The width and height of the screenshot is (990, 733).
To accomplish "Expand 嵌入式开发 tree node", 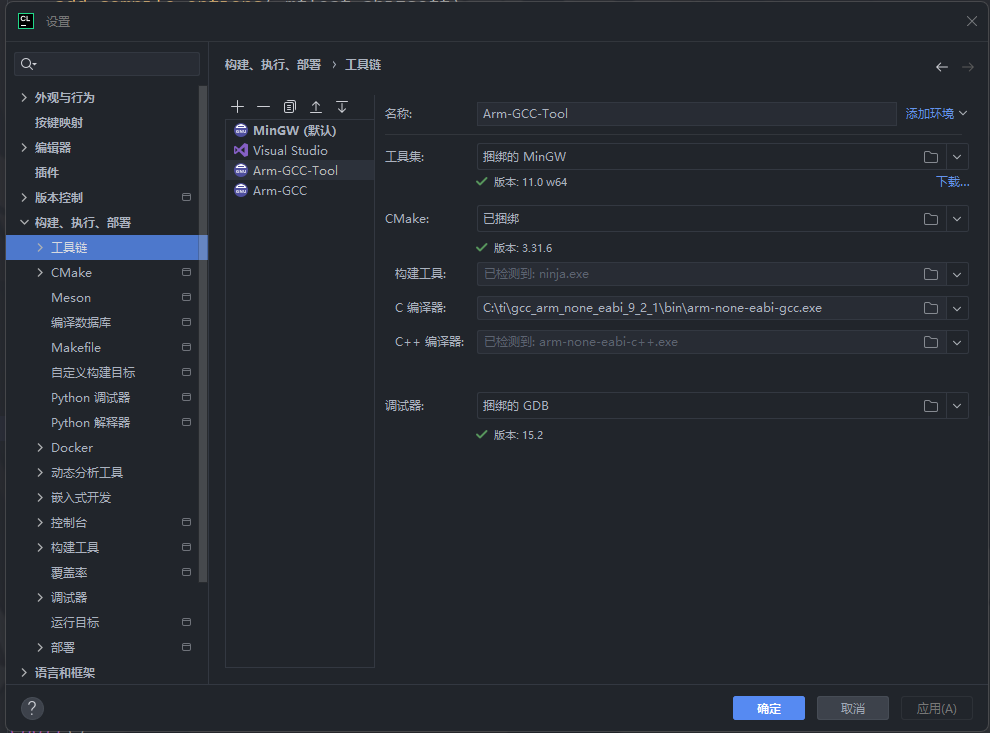I will click(x=40, y=498).
